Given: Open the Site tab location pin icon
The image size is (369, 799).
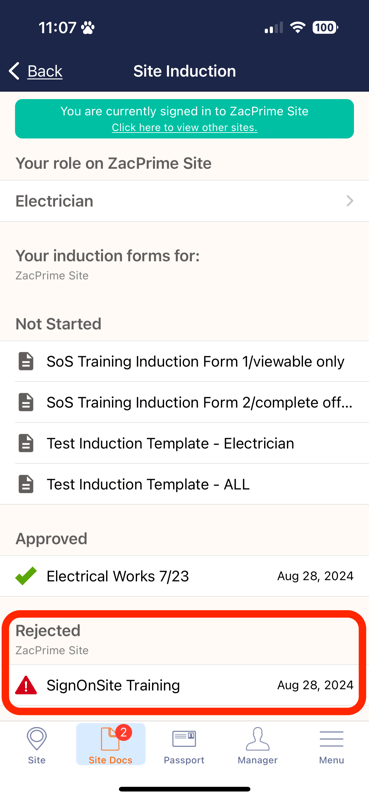Looking at the screenshot, I should 36,739.
